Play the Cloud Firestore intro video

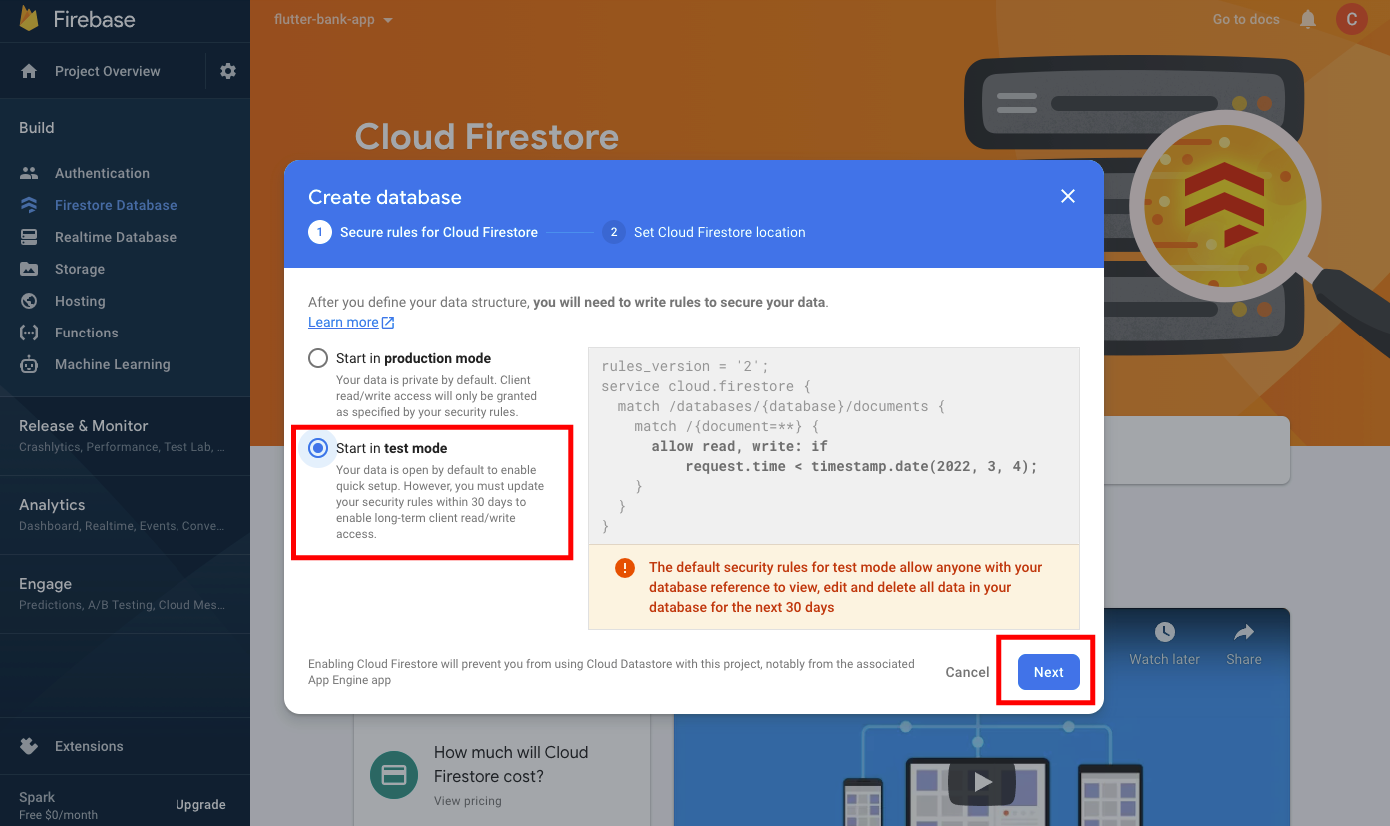(x=982, y=782)
